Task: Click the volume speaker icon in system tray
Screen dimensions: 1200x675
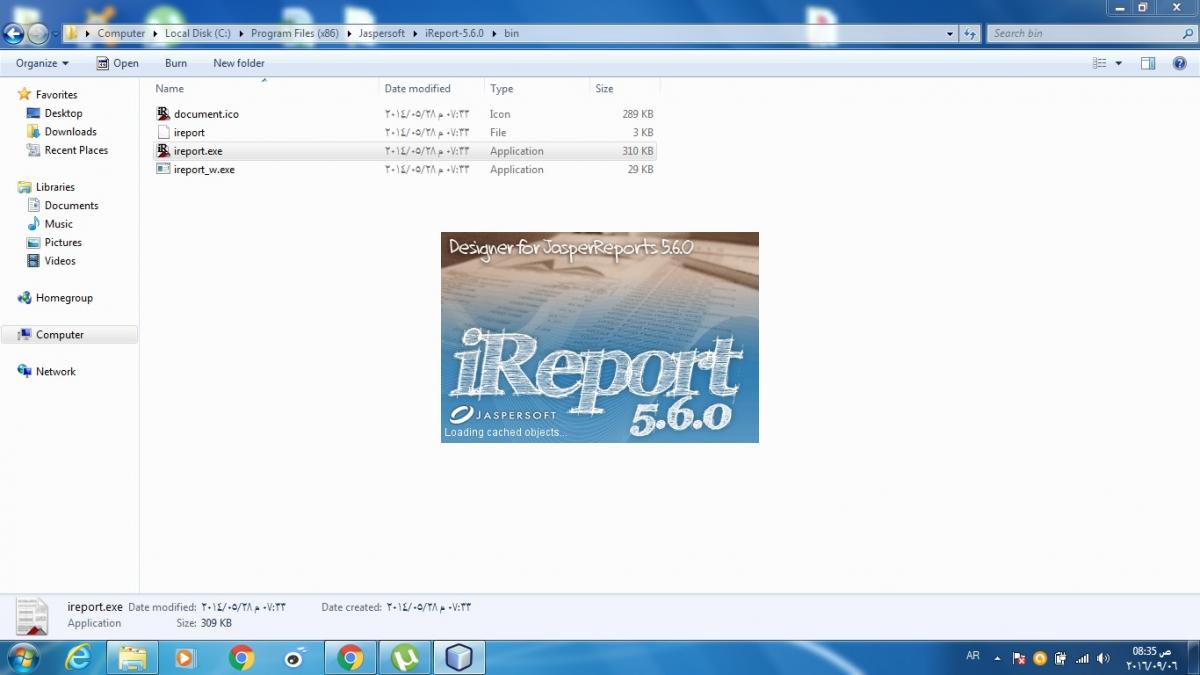Action: coord(1103,659)
